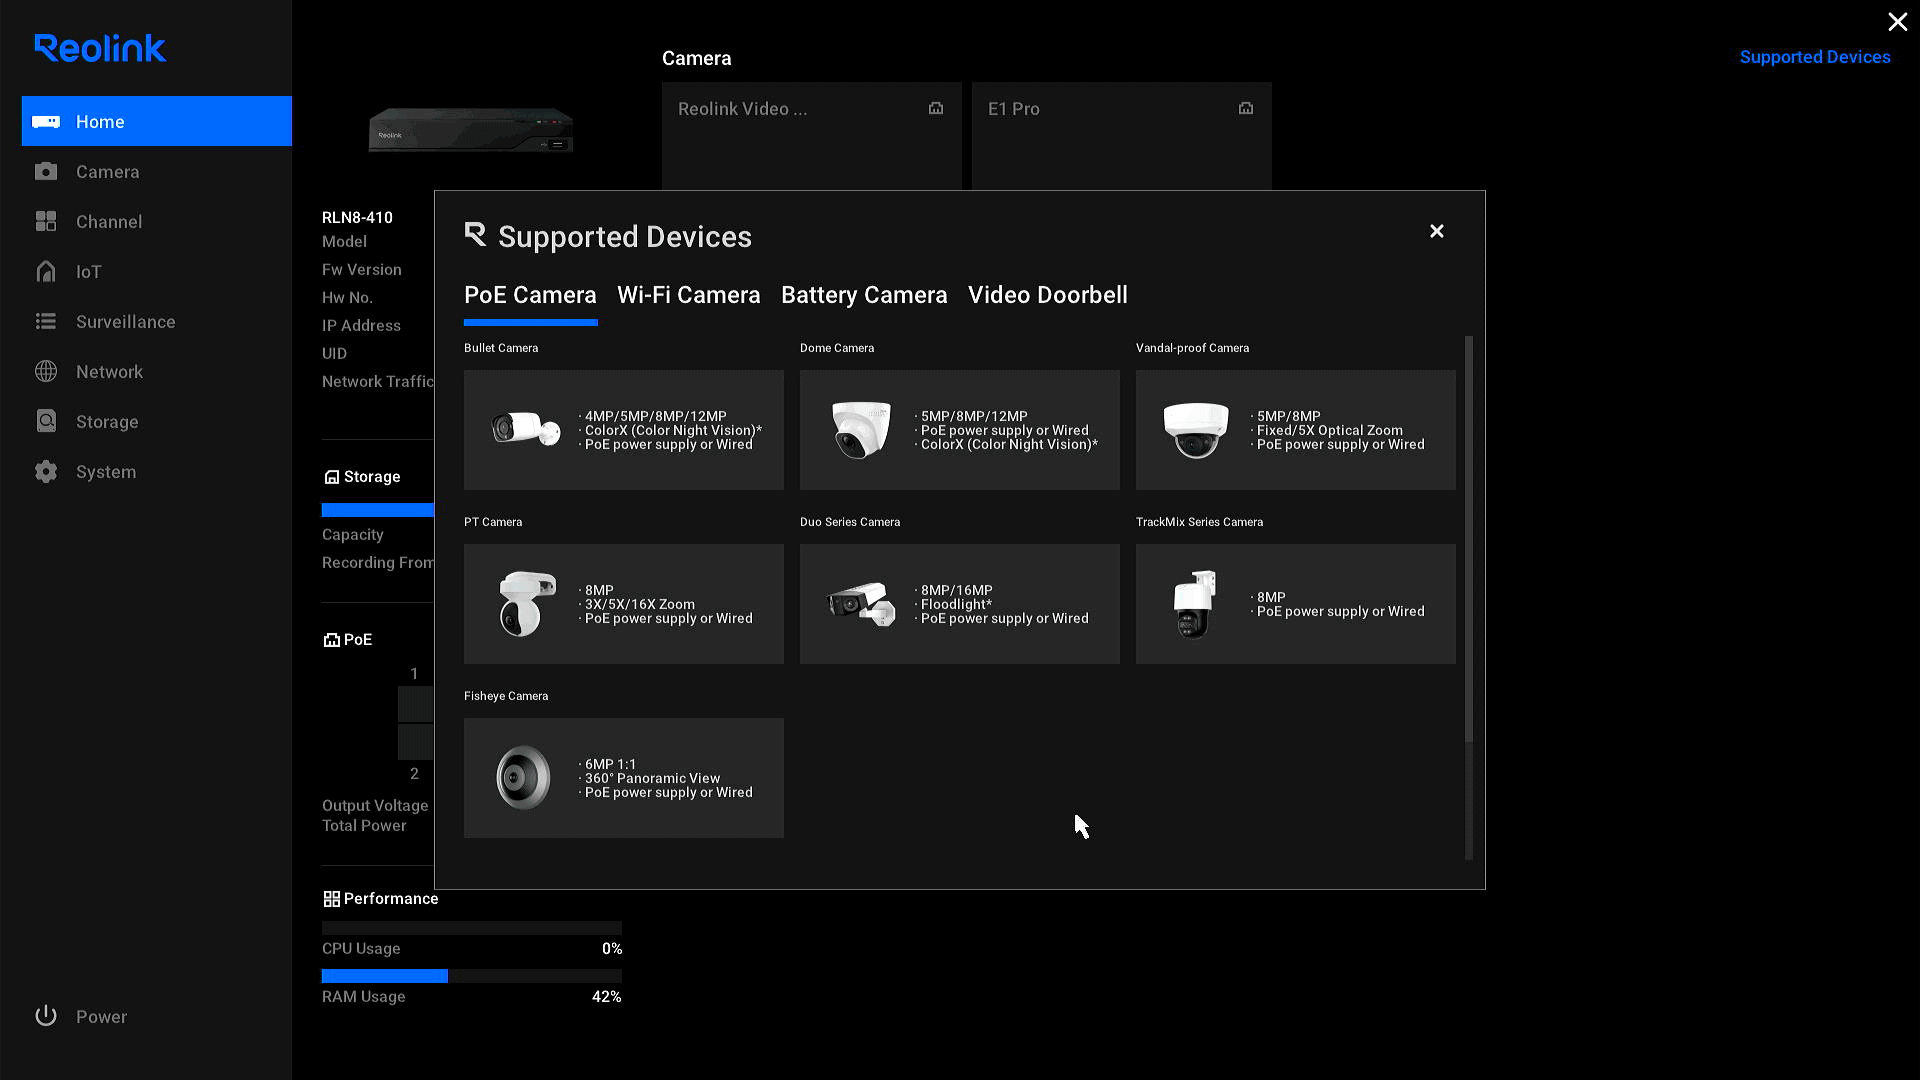Click the TrackMix Camera product image
Screen dimensions: 1920x1080
tap(1194, 604)
